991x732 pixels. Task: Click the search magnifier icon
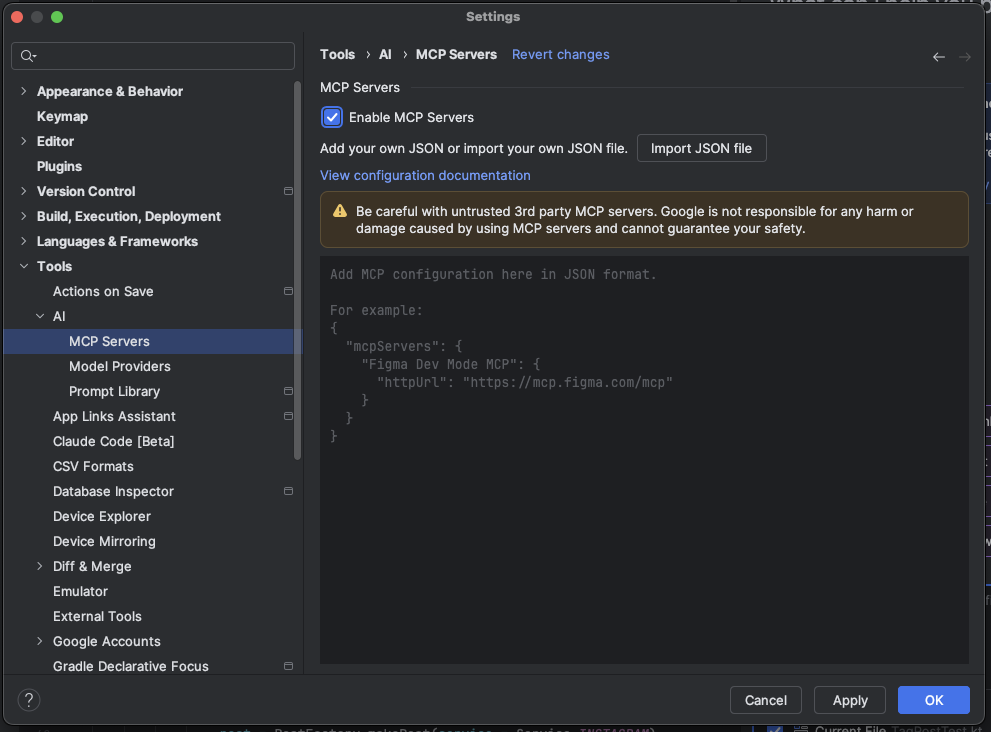(x=28, y=56)
